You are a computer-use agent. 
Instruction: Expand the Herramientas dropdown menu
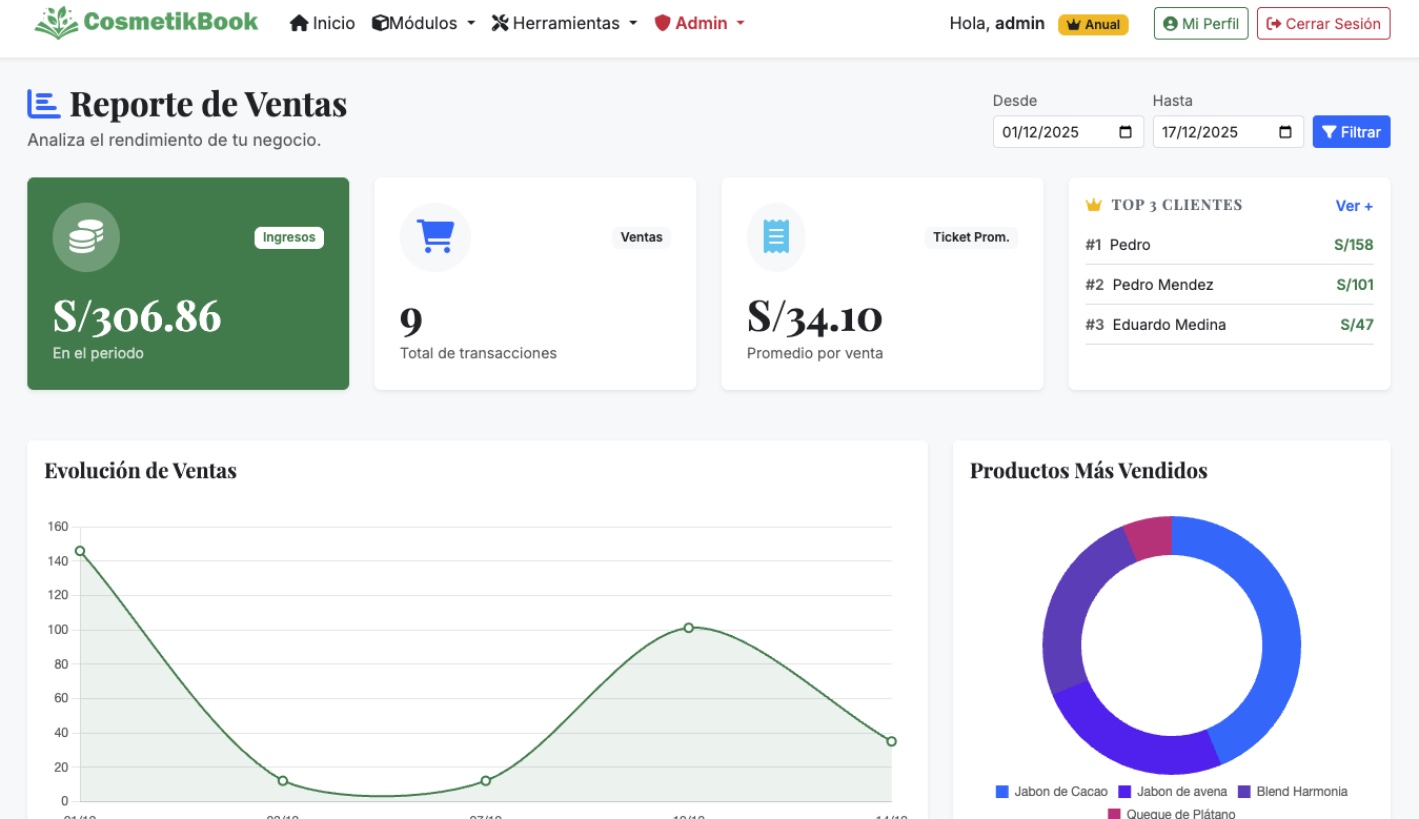tap(564, 23)
